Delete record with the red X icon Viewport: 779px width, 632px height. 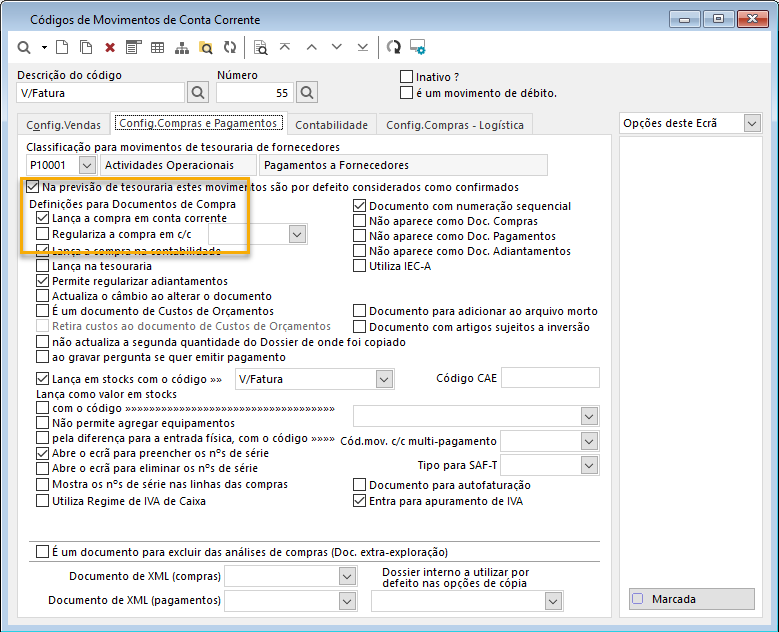click(110, 48)
